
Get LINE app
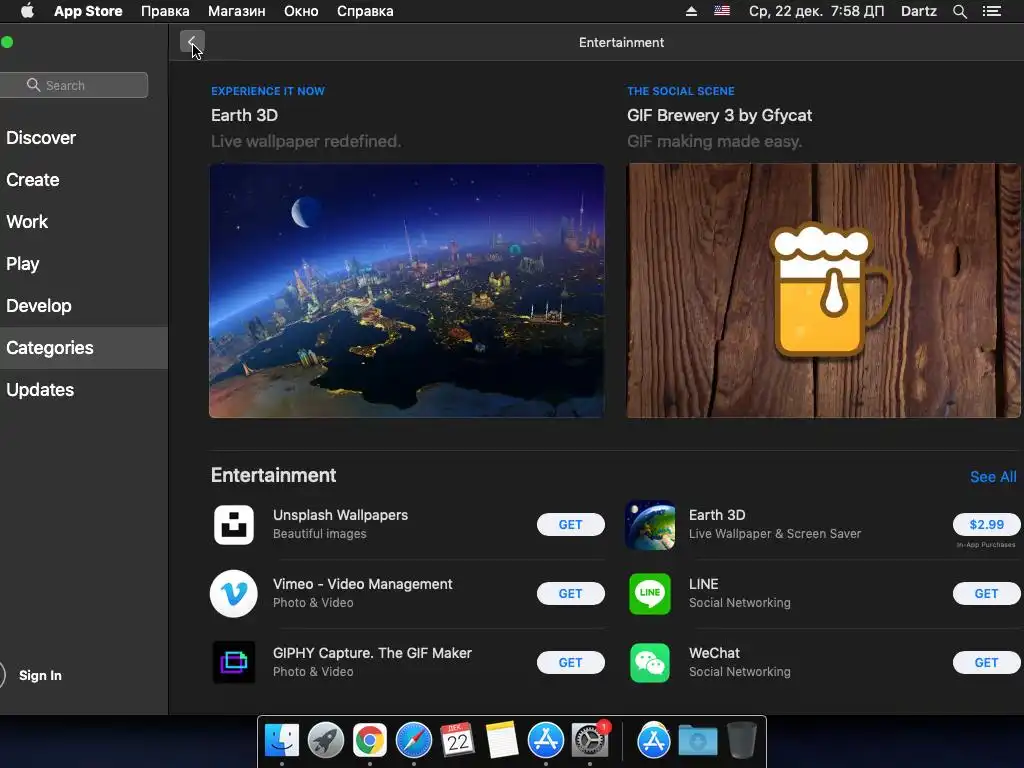pos(986,594)
